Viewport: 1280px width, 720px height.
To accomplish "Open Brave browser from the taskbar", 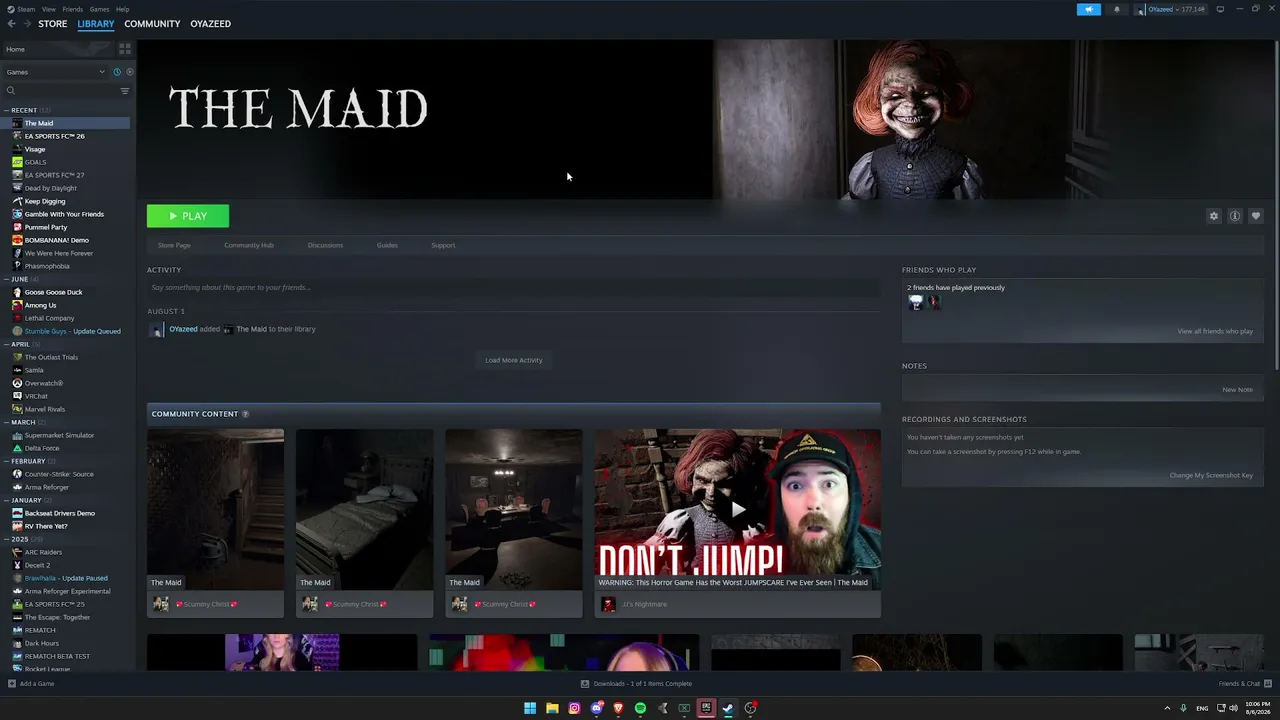I will [618, 708].
